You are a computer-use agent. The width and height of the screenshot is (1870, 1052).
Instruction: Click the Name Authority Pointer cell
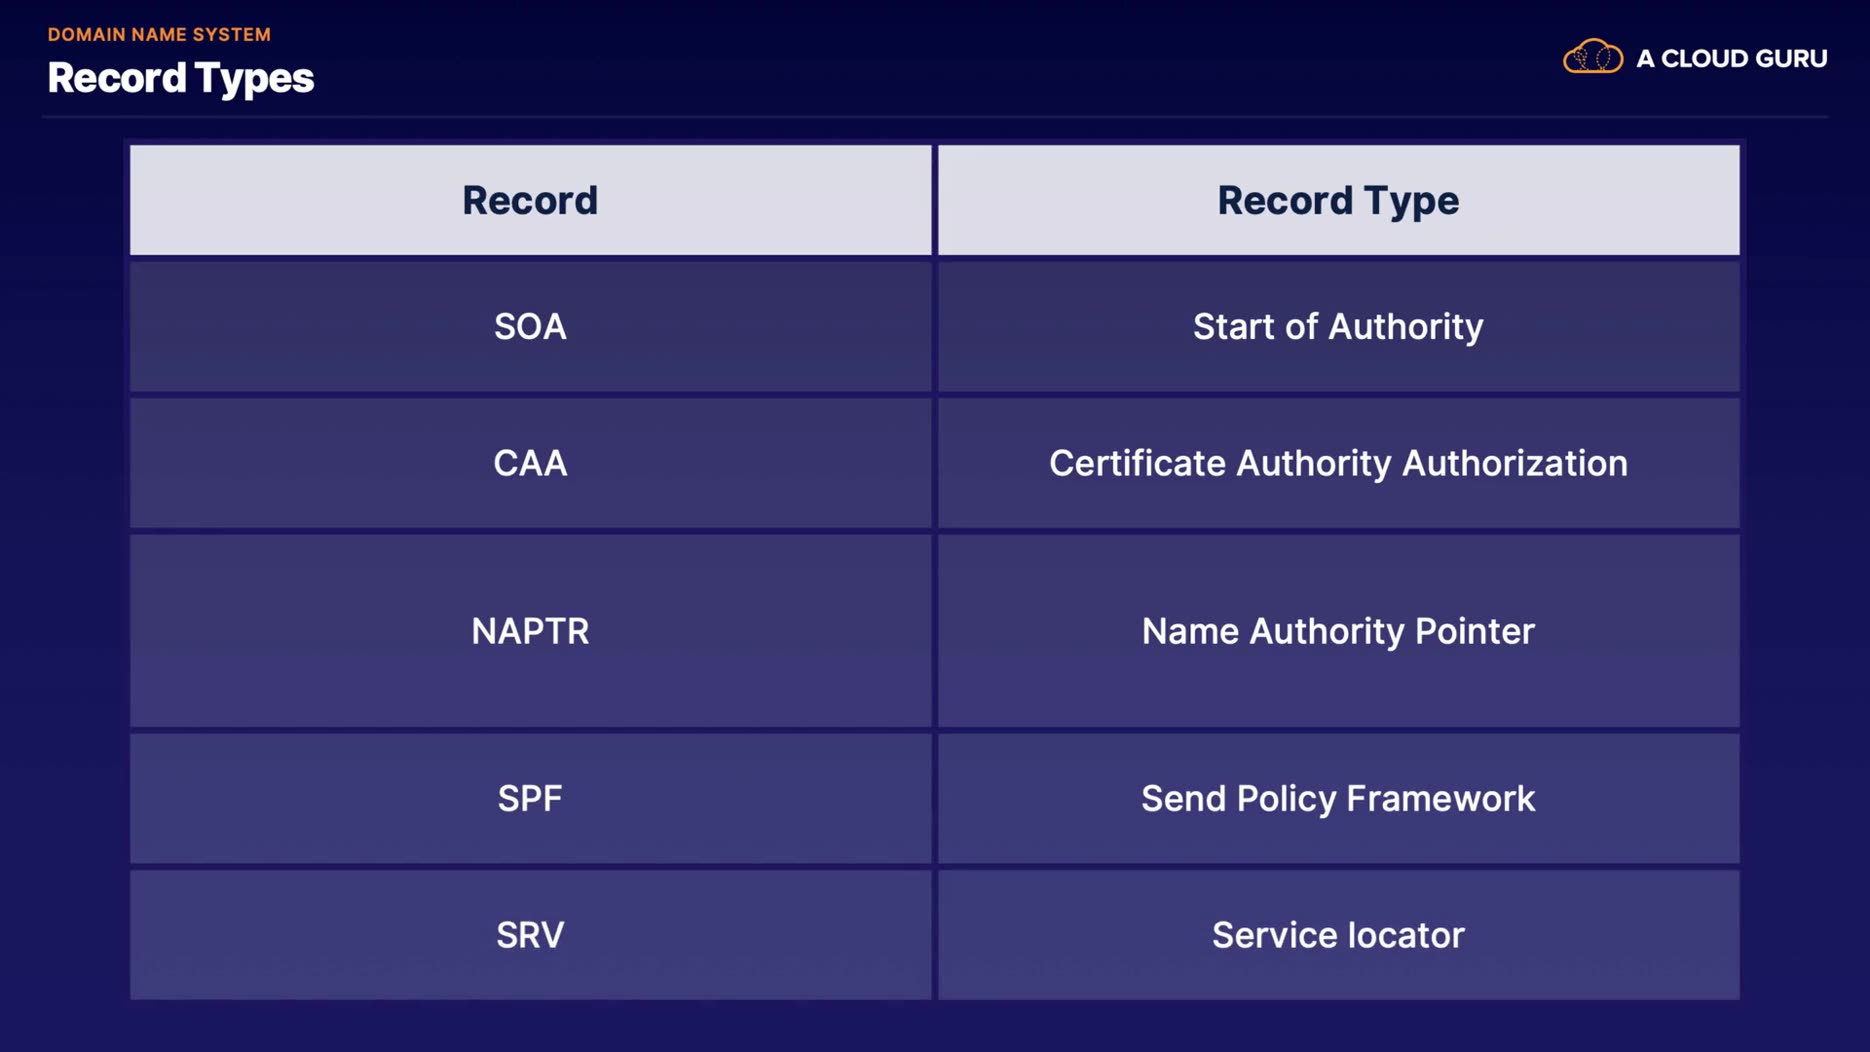[1338, 631]
